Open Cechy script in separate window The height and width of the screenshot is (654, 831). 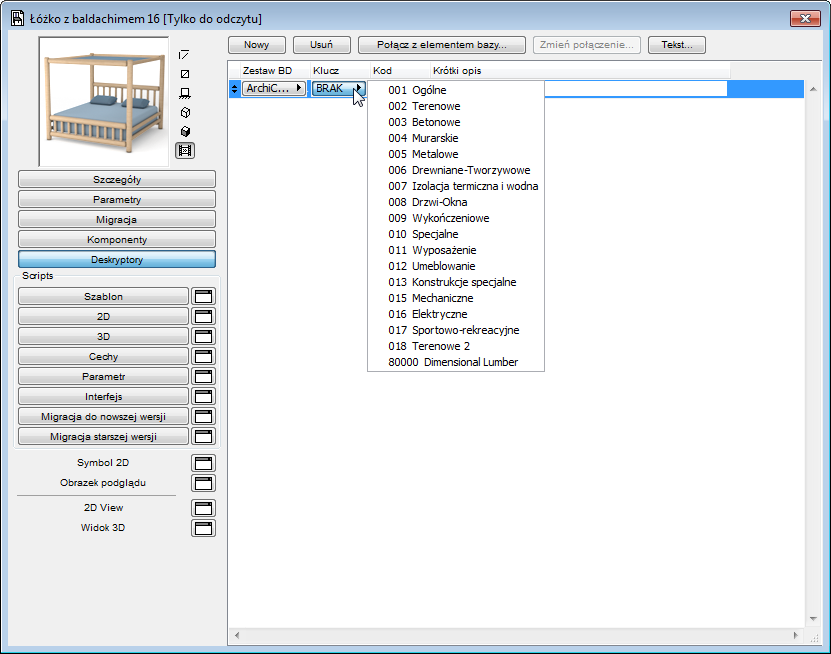pyautogui.click(x=204, y=356)
